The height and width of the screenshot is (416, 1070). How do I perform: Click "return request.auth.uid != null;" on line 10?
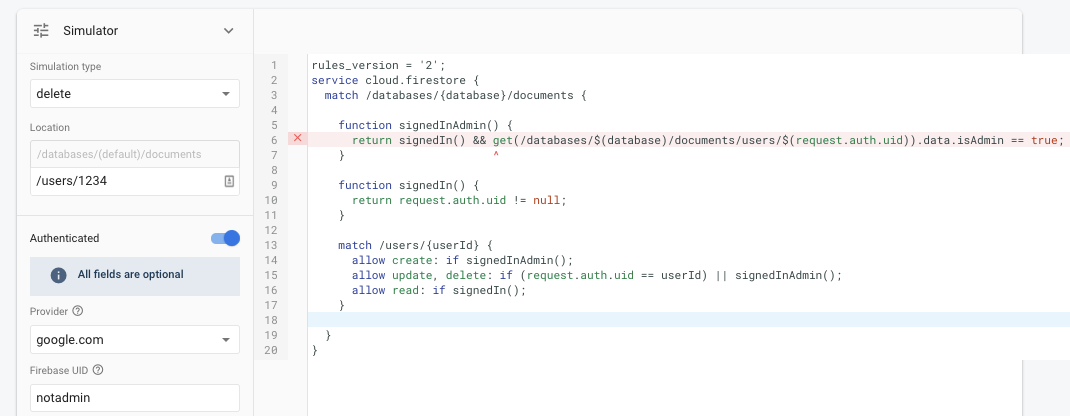[x=459, y=200]
